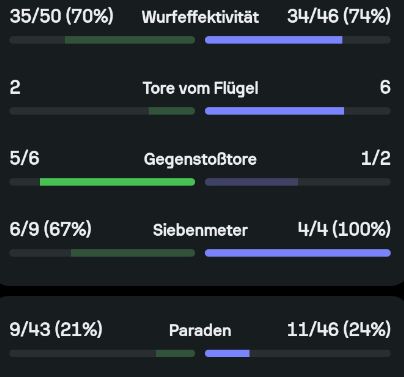
Task: Select the 4/4 (100%) value
Action: pyautogui.click(x=344, y=229)
